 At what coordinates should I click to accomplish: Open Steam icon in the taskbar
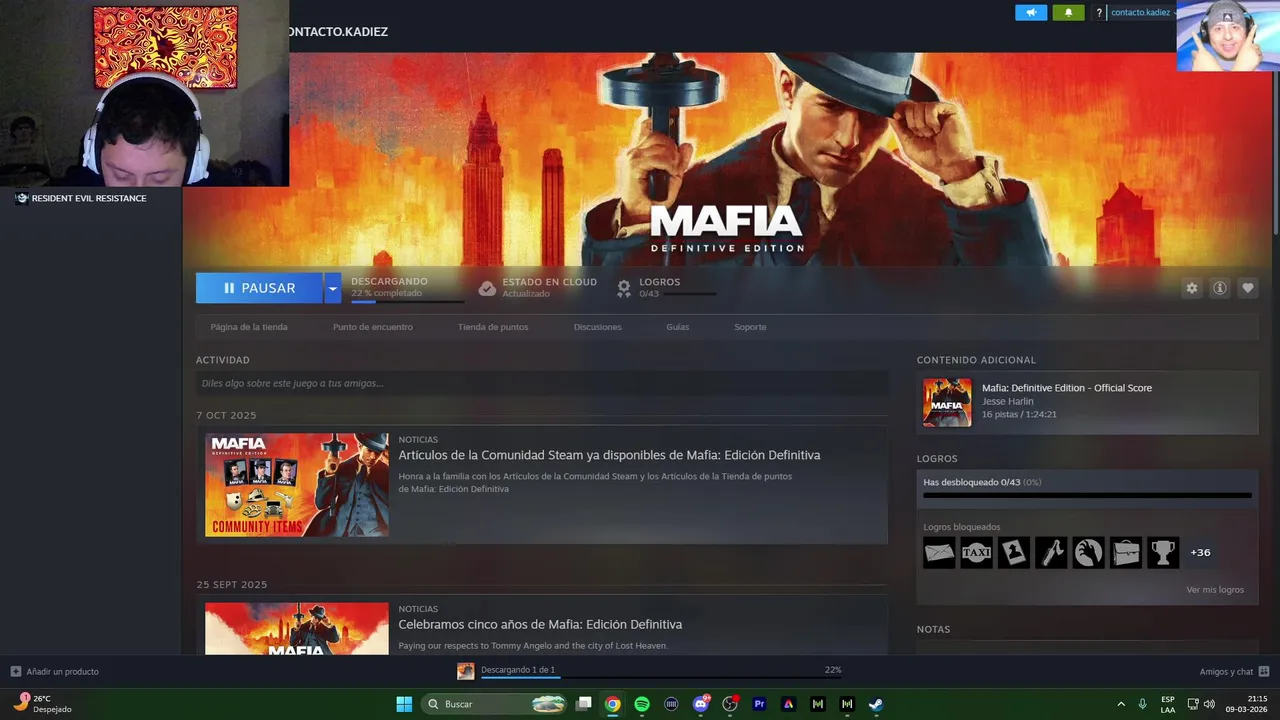coord(876,704)
